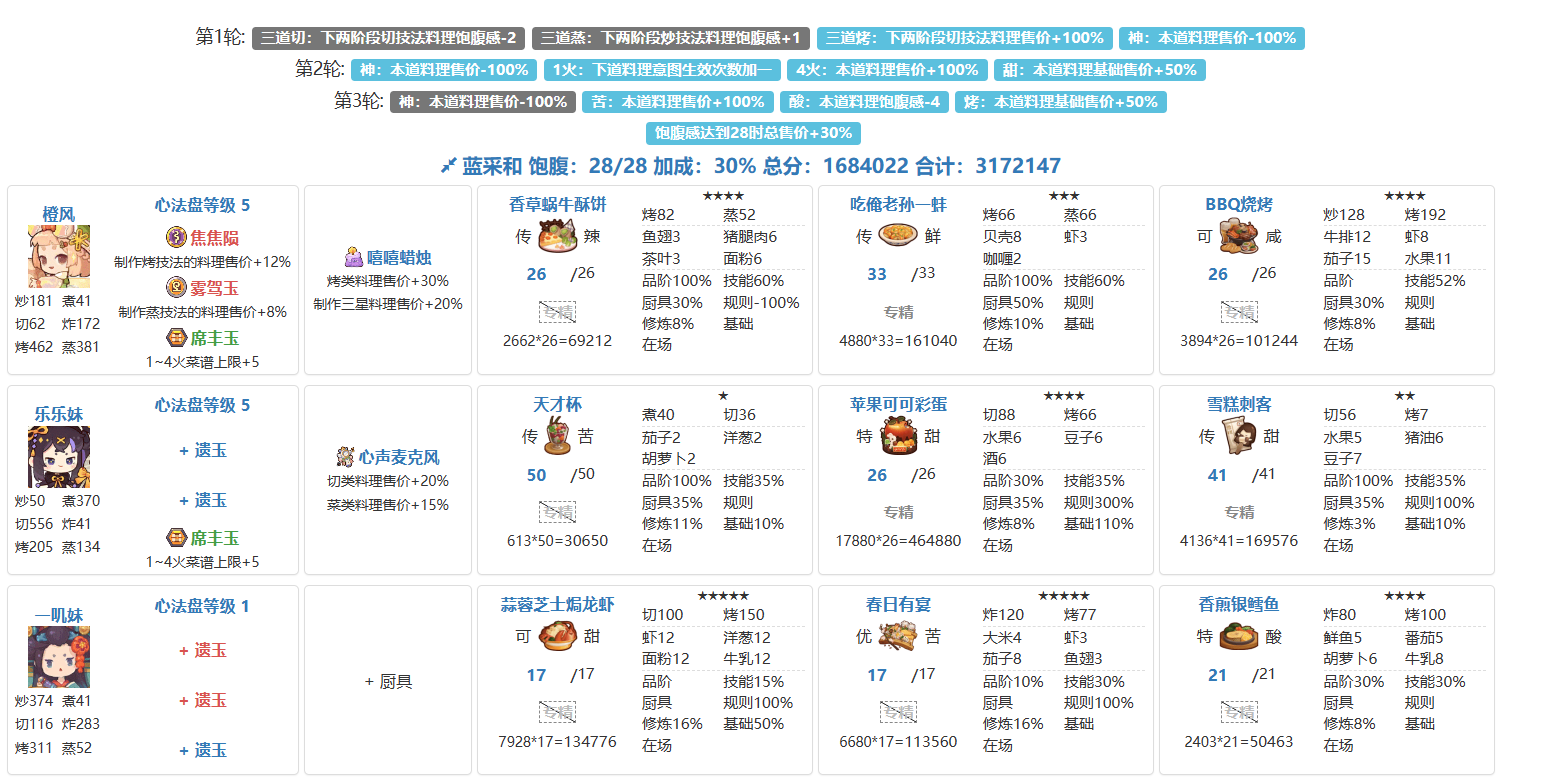Select the 4火 round 2 rule tag
Viewport: 1544px width, 782px height.
coord(887,70)
